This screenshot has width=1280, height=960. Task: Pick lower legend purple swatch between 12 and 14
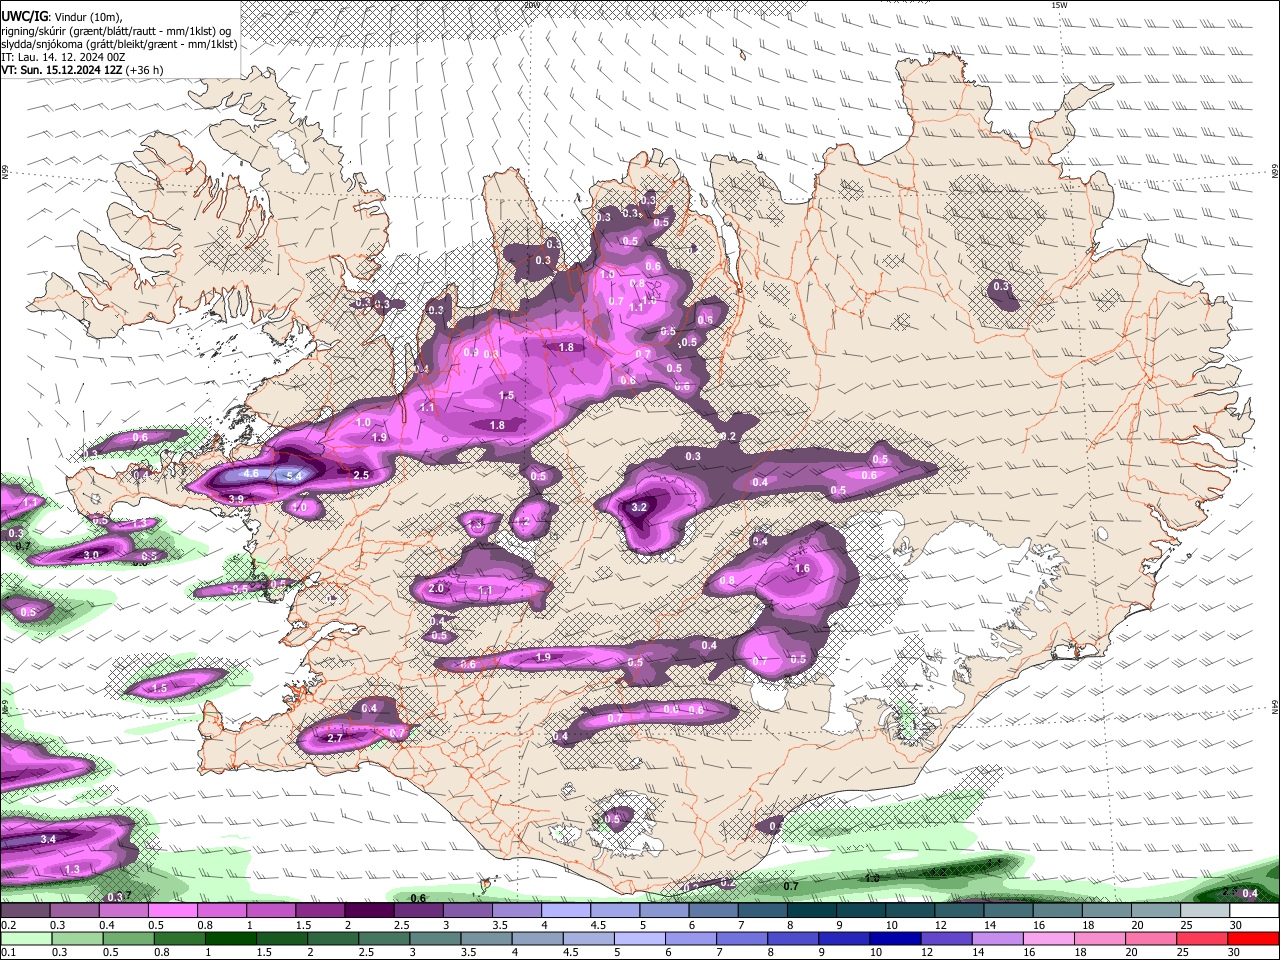pyautogui.click(x=945, y=939)
